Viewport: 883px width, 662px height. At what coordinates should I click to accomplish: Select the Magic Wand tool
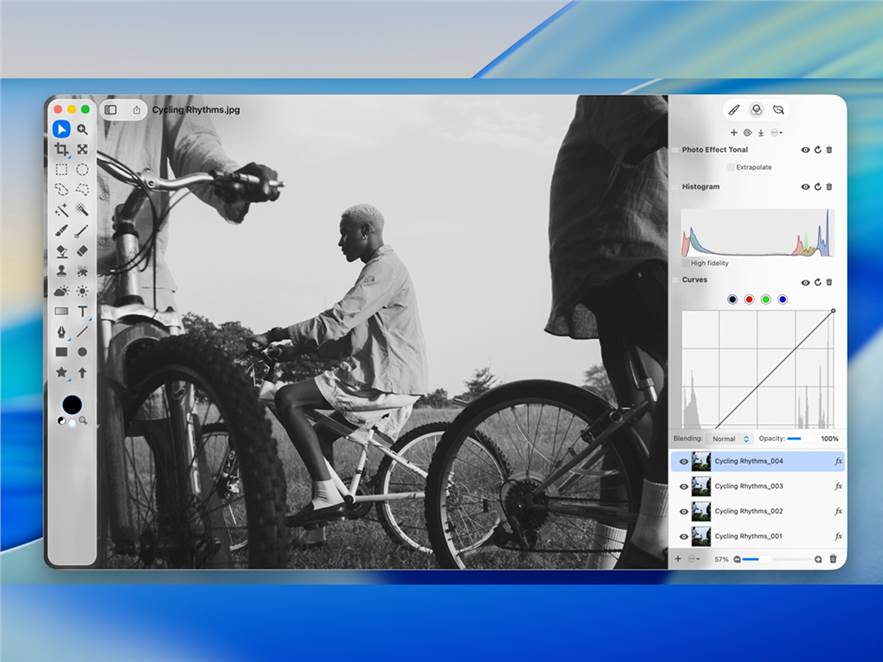62,210
